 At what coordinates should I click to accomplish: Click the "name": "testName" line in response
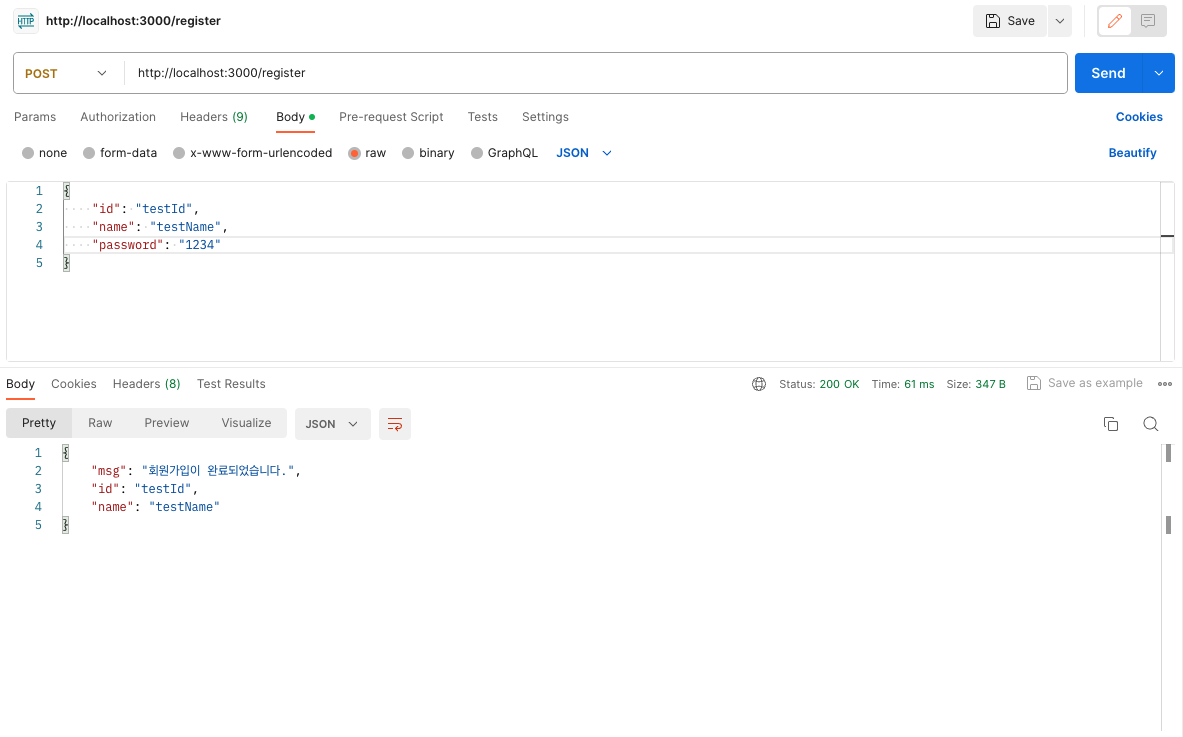coord(155,507)
